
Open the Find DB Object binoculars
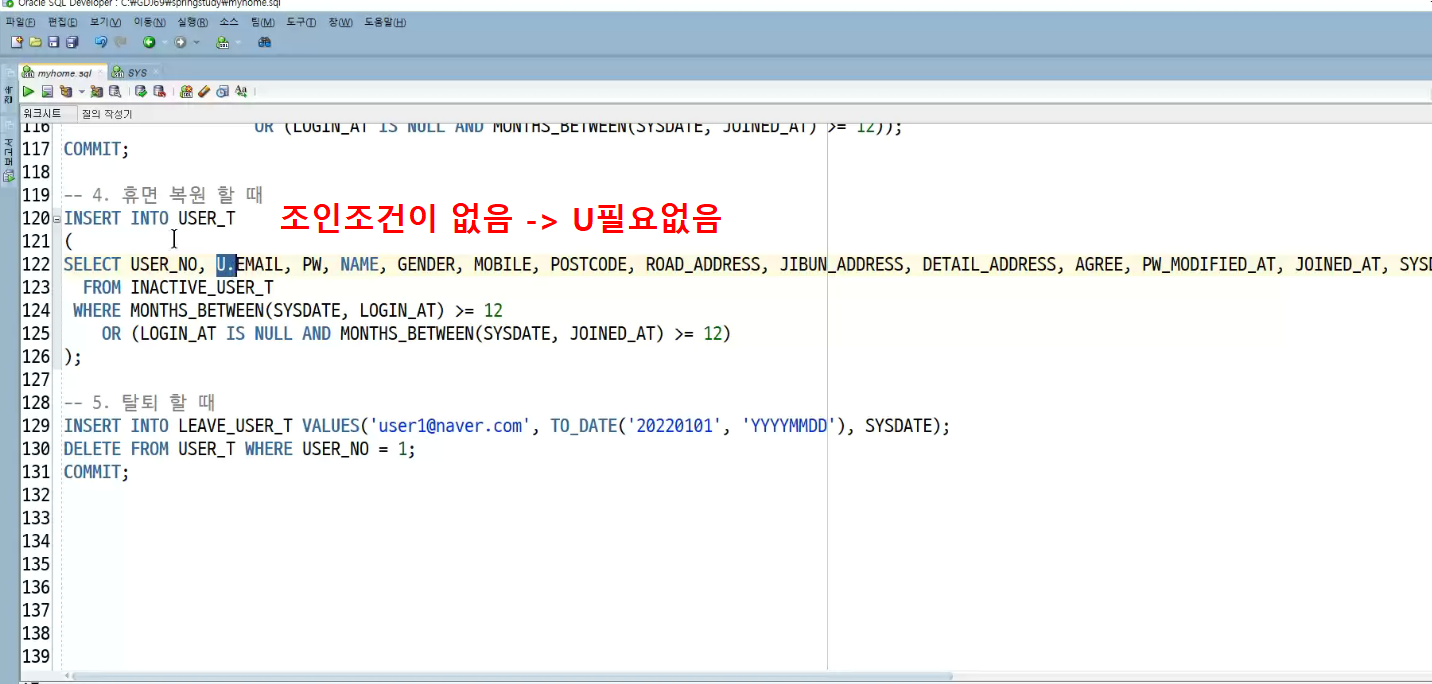coord(265,42)
